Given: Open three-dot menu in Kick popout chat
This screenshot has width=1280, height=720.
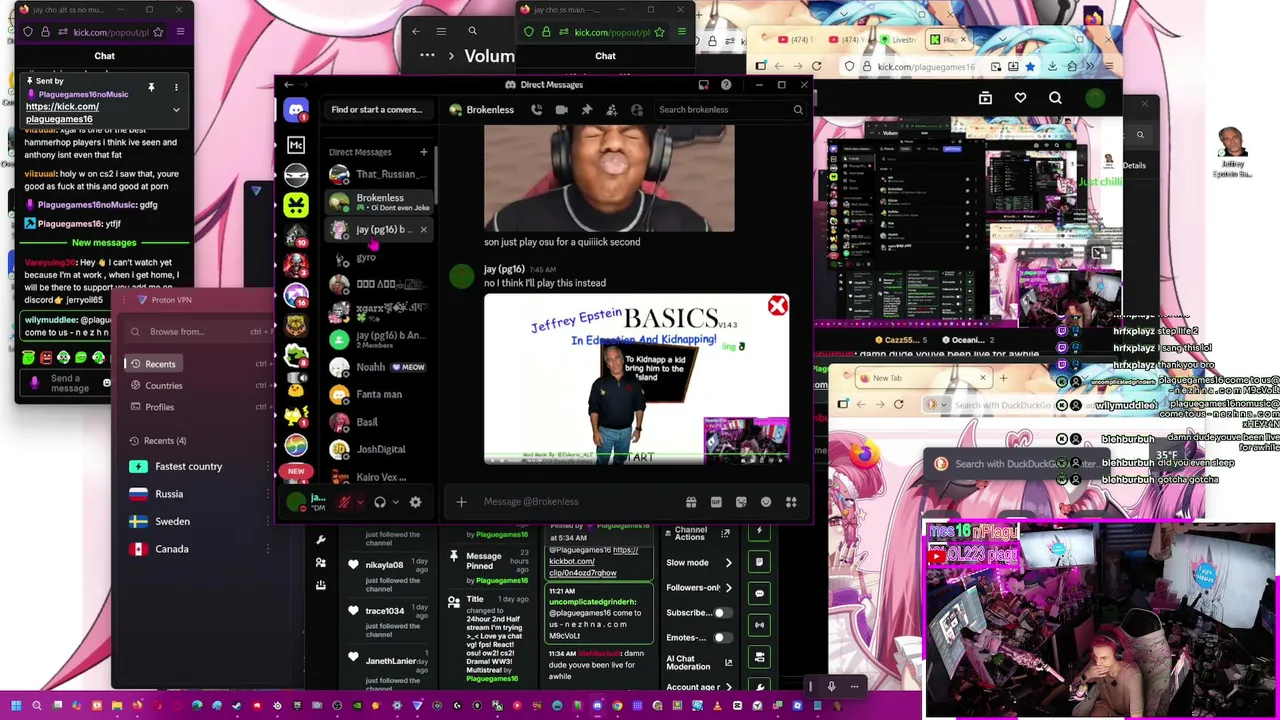Looking at the screenshot, I should pyautogui.click(x=176, y=88).
